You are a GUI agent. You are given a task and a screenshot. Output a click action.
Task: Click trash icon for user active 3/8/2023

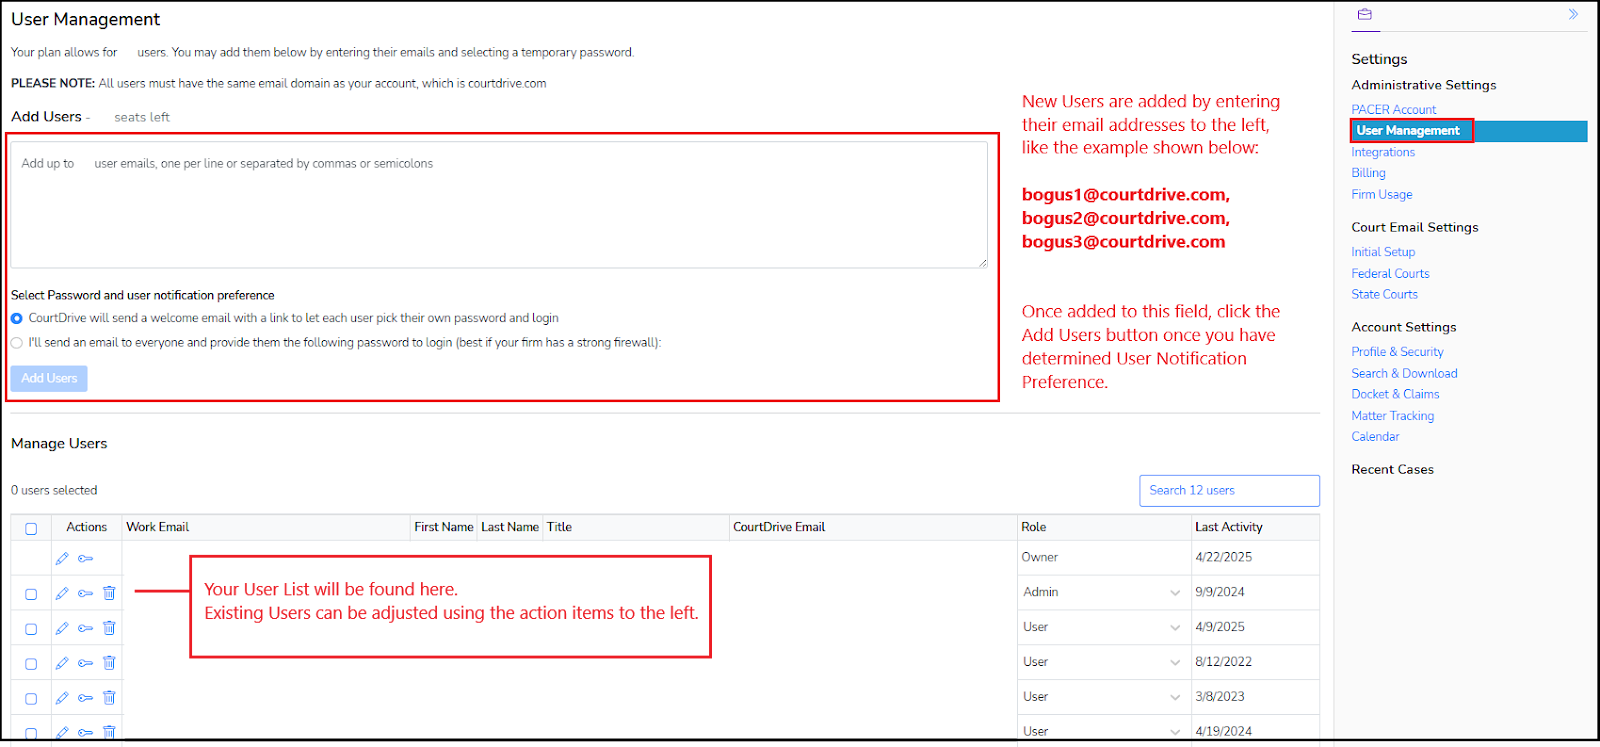tap(109, 698)
